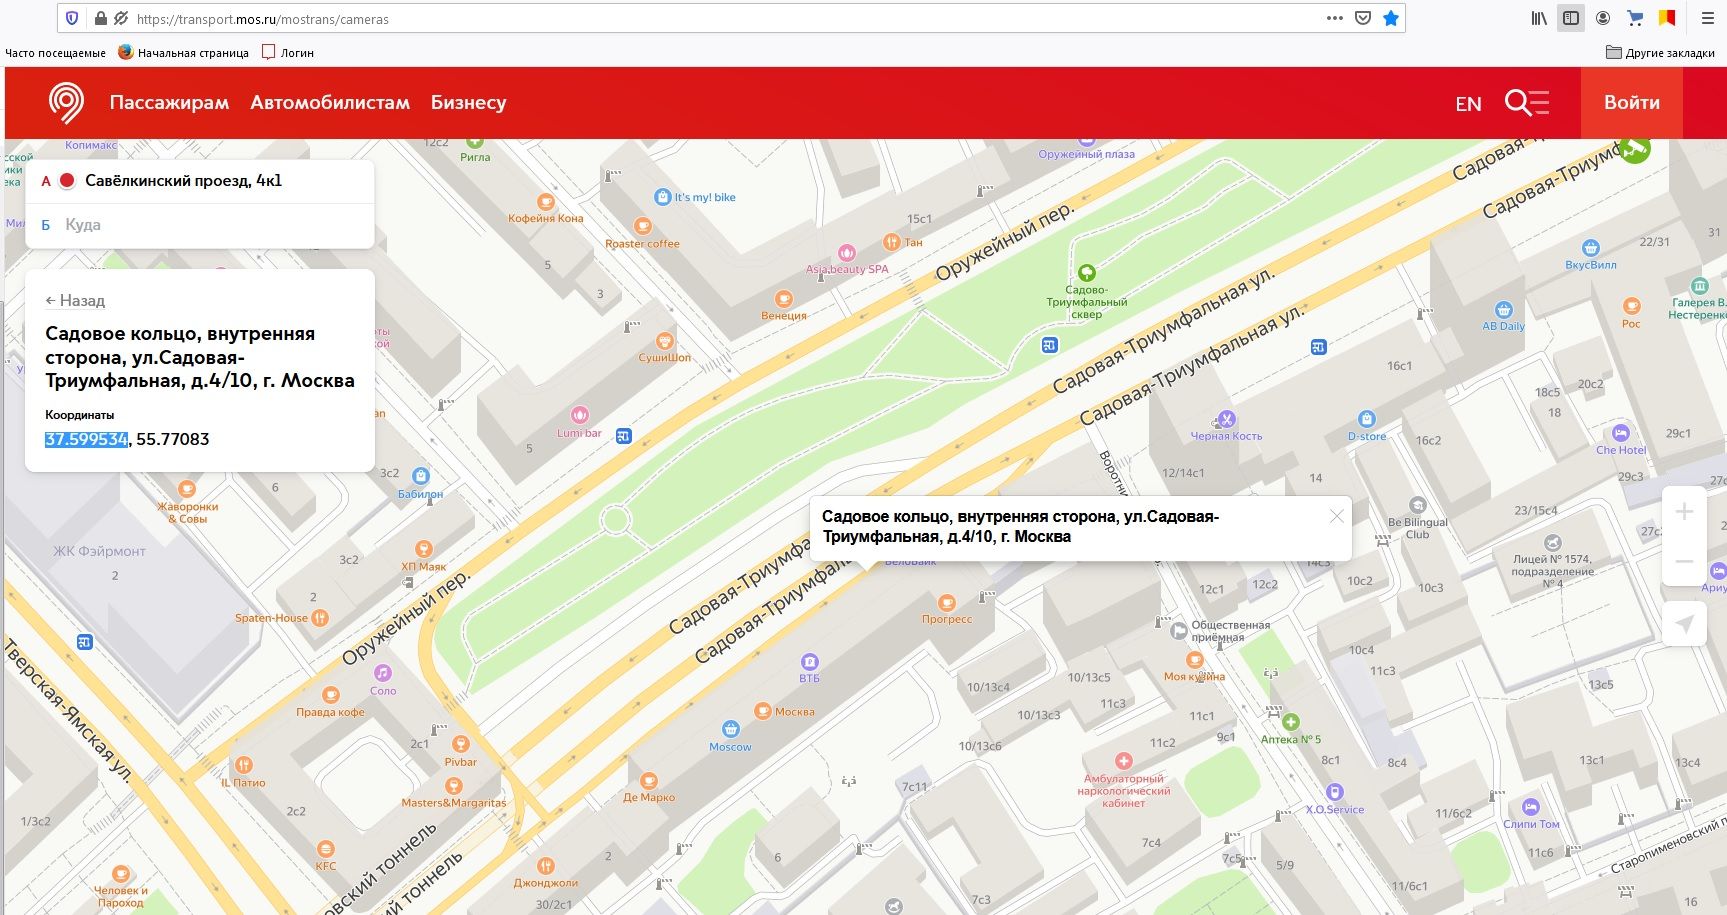Click the Куда destination input field

[x=200, y=225]
